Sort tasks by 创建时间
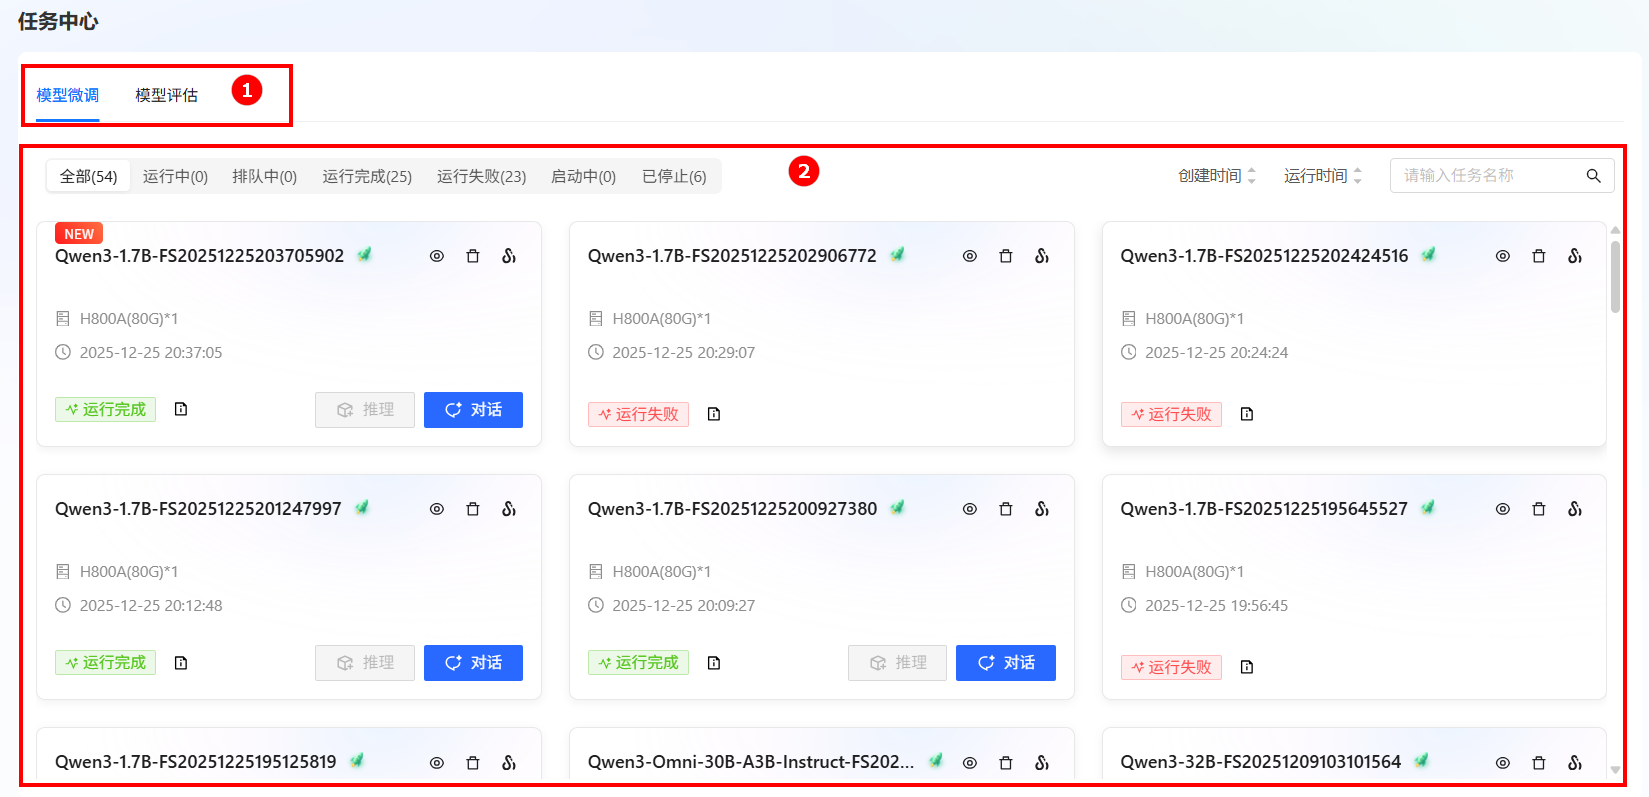The image size is (1649, 797). click(x=1217, y=176)
